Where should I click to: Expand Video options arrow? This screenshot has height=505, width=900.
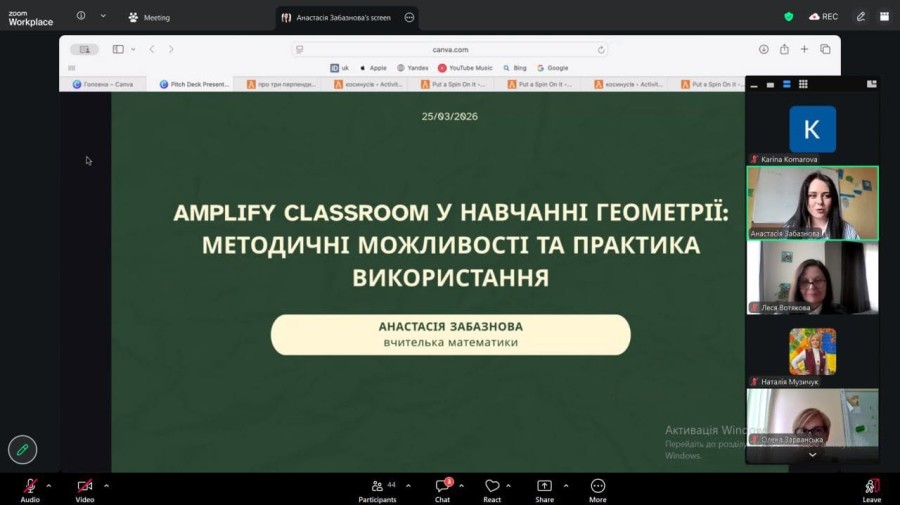[x=106, y=486]
